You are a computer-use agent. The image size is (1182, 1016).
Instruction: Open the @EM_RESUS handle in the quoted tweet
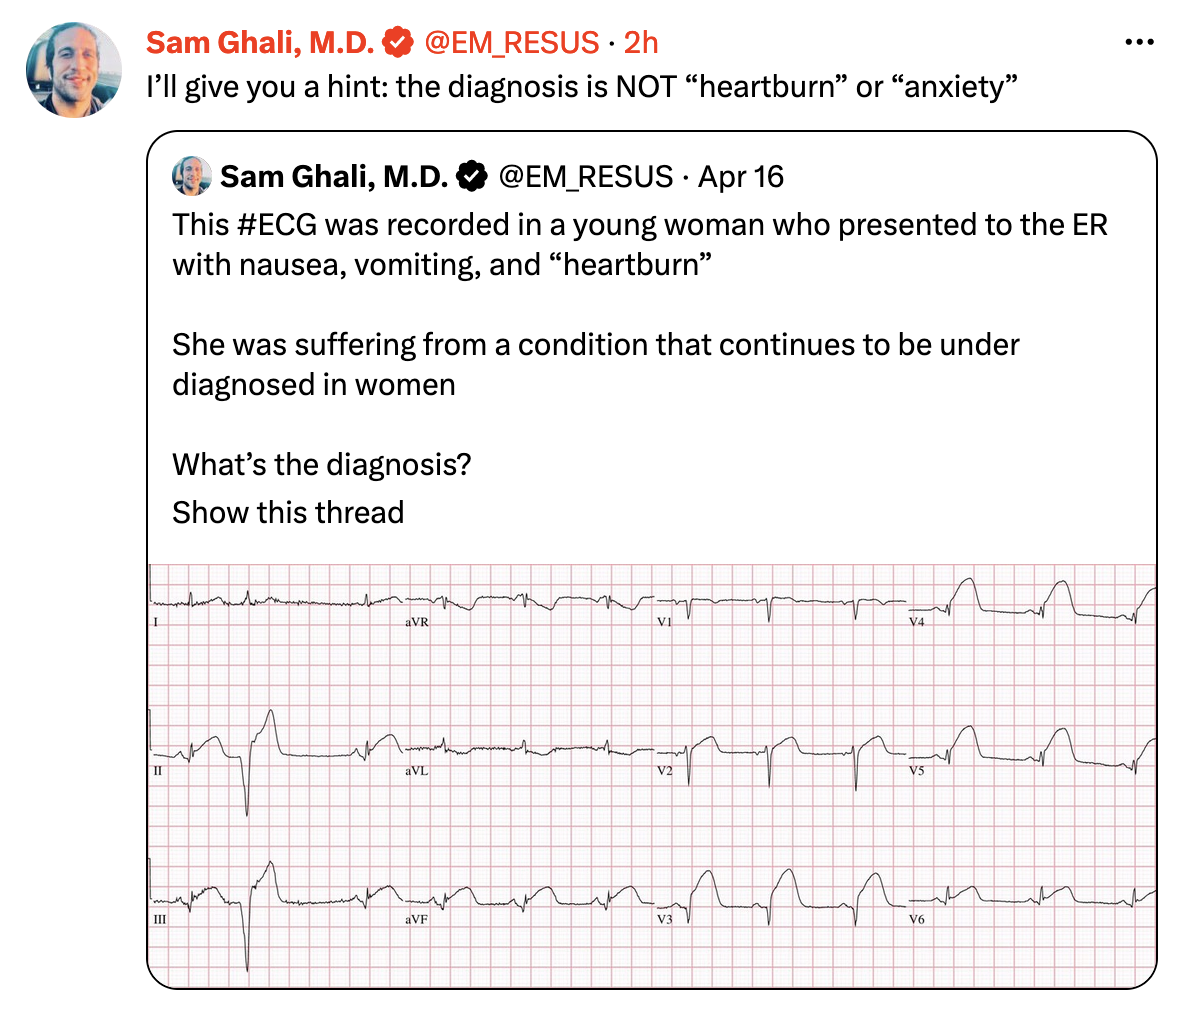click(x=588, y=177)
